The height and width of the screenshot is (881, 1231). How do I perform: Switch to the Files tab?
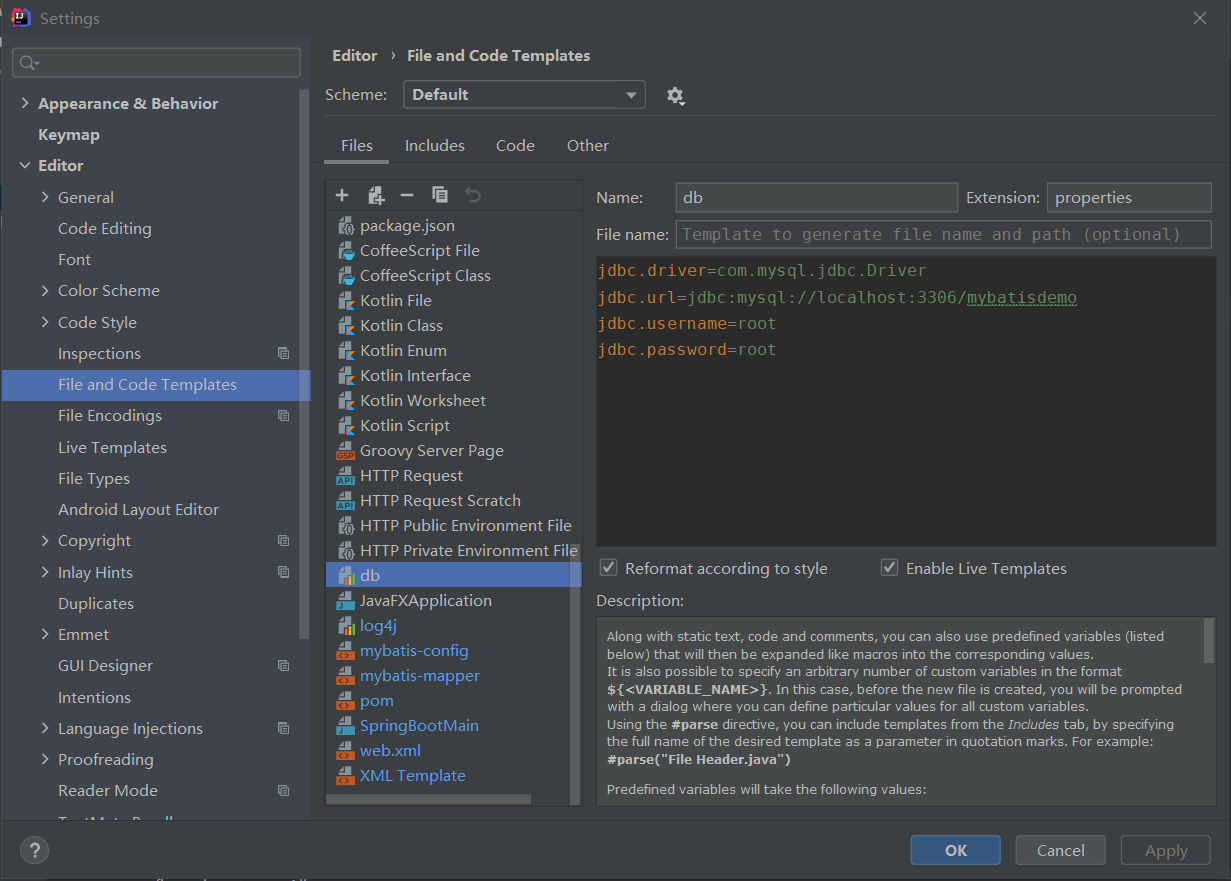pos(357,145)
